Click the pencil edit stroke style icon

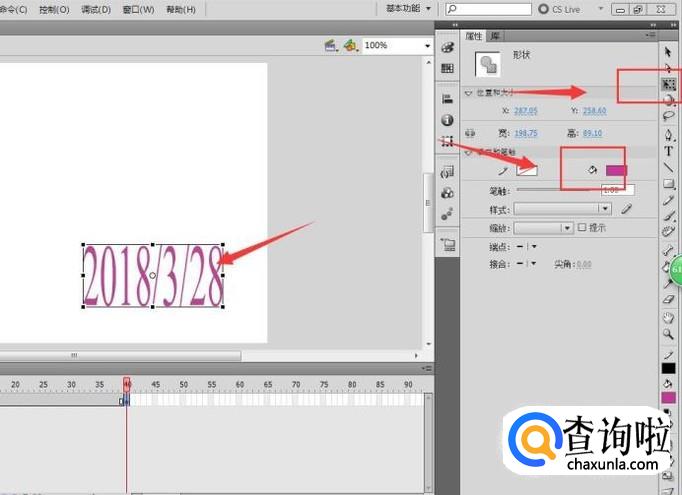(x=627, y=209)
